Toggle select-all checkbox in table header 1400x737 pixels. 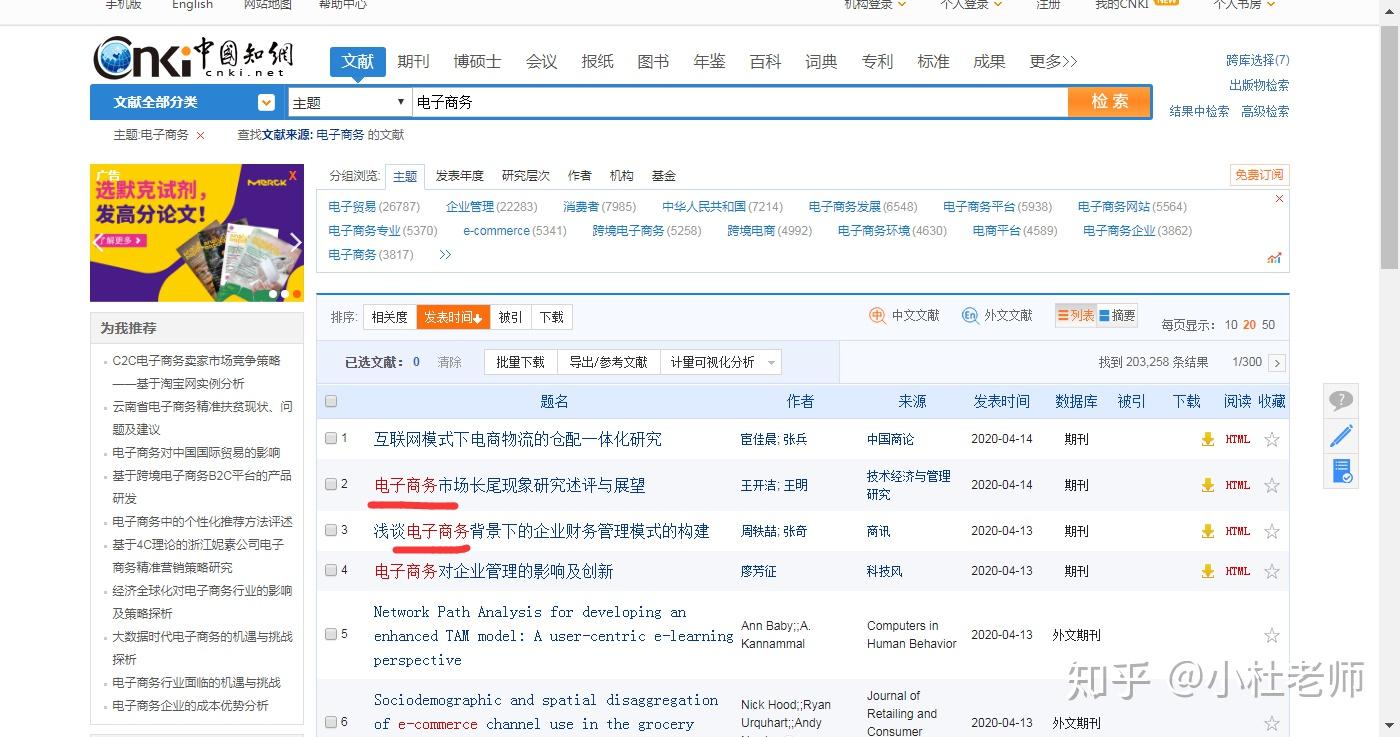[331, 401]
